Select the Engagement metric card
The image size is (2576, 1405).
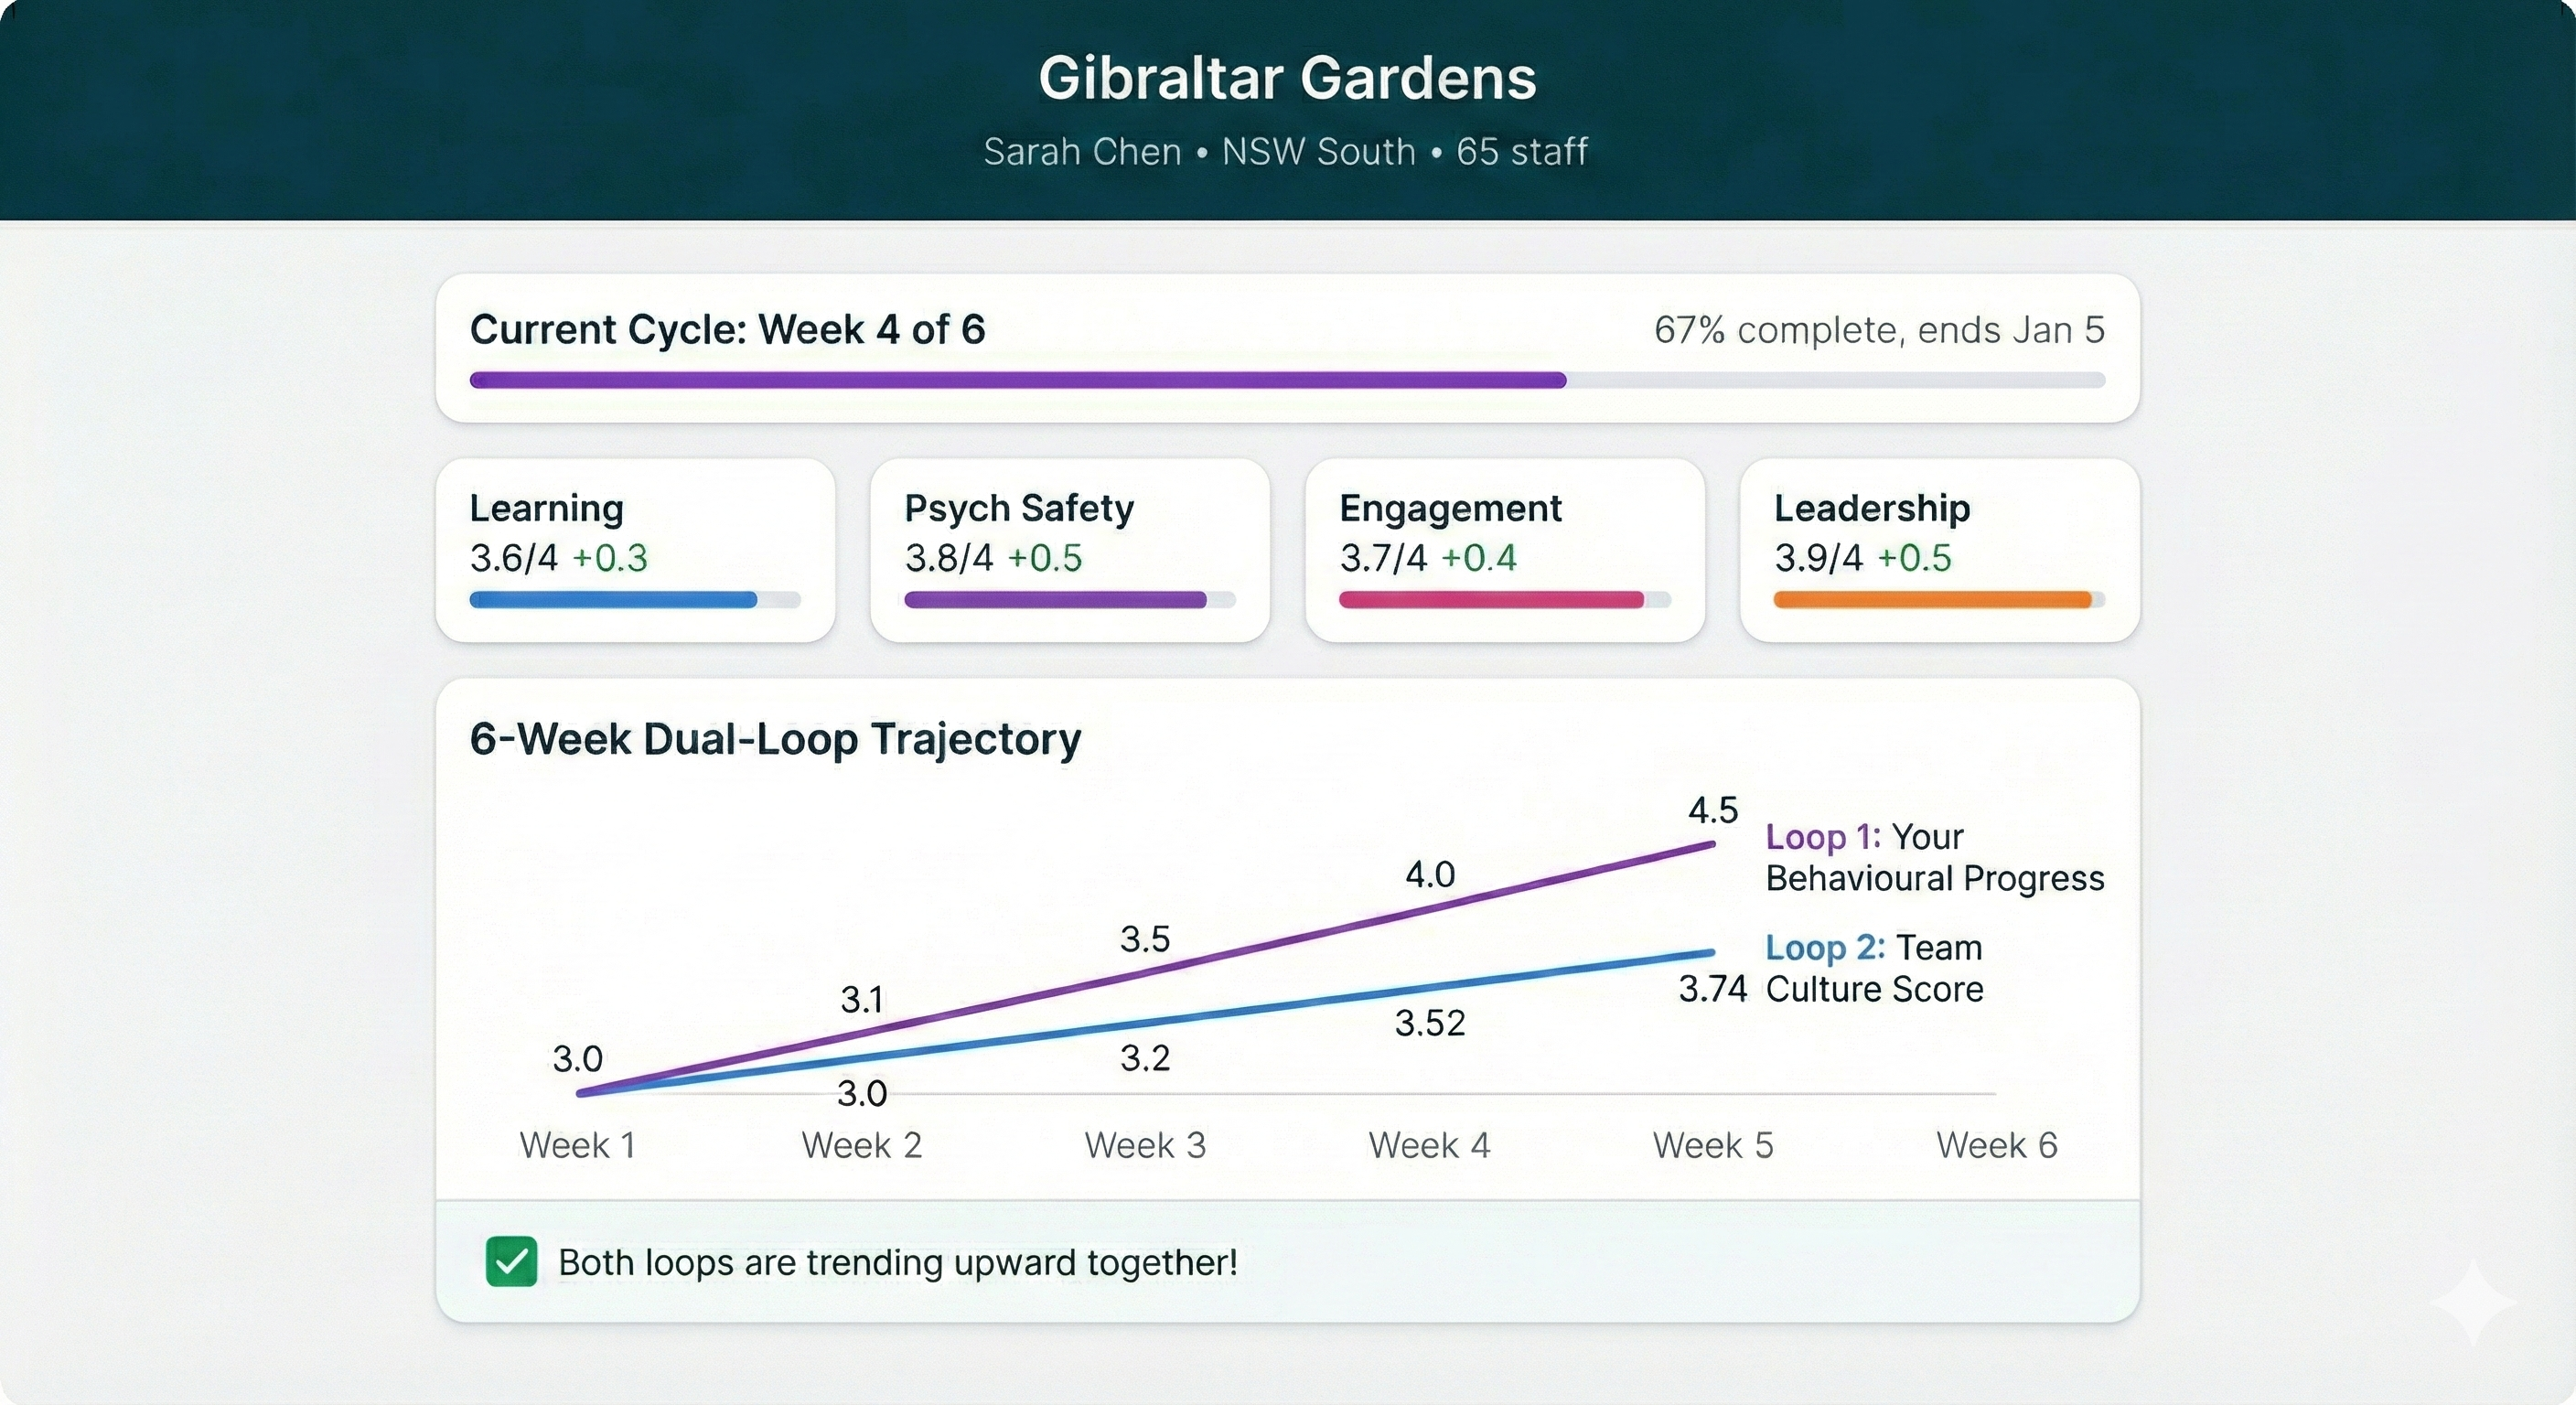click(1503, 549)
